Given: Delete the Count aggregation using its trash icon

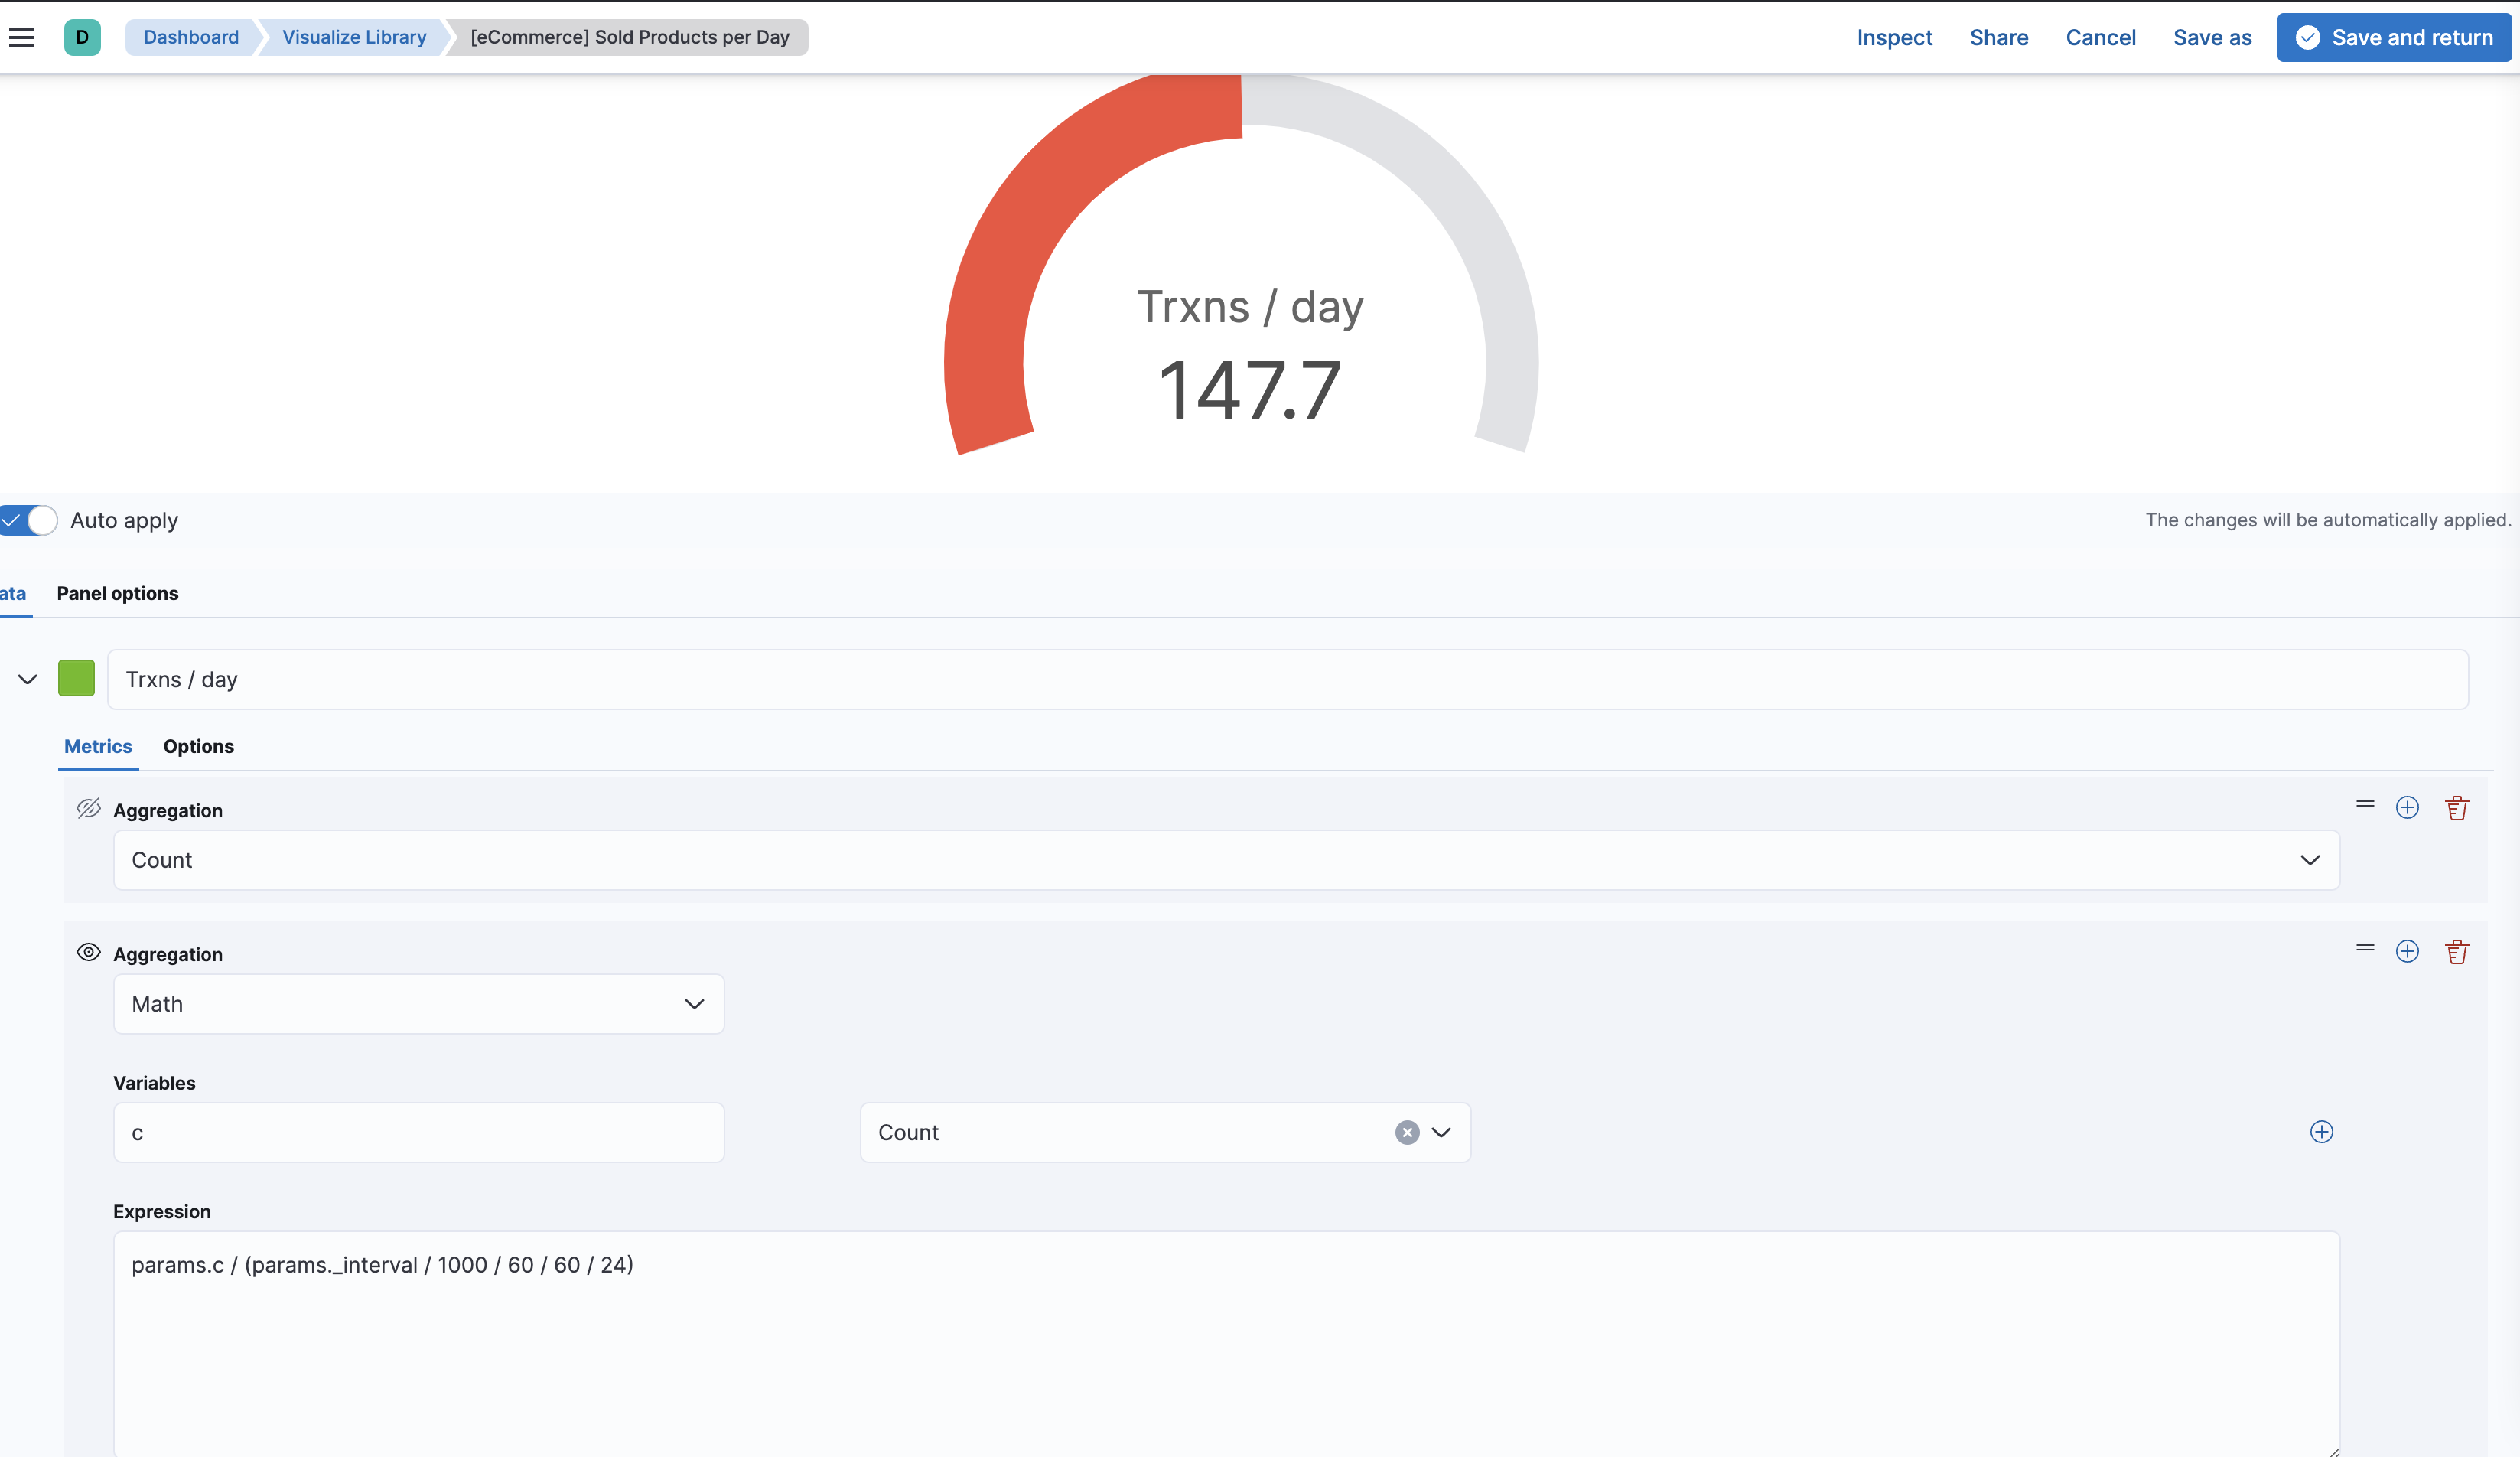Looking at the screenshot, I should coord(2458,808).
